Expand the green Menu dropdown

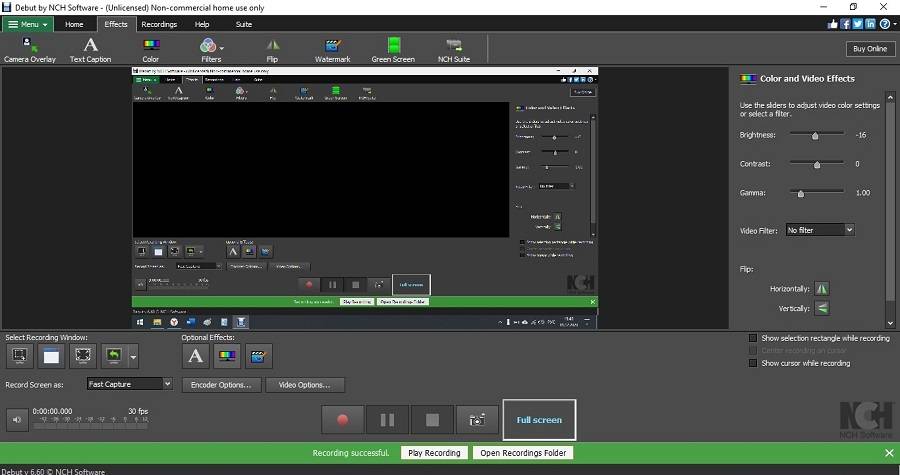tap(29, 24)
